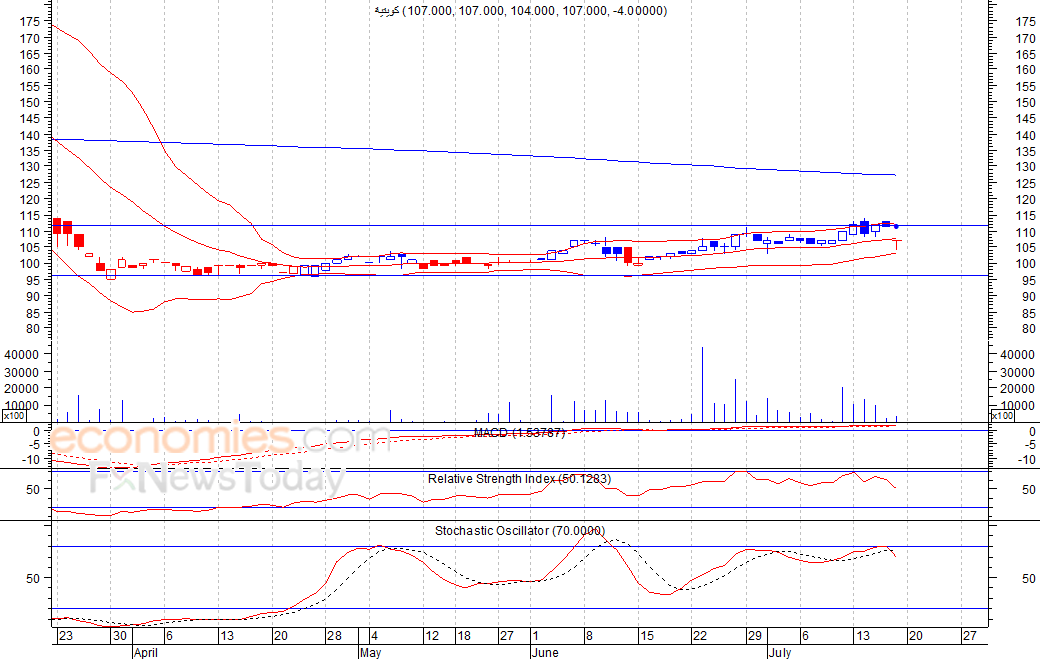1040x659 pixels.
Task: Click the May month label on date axis
Action: point(371,652)
